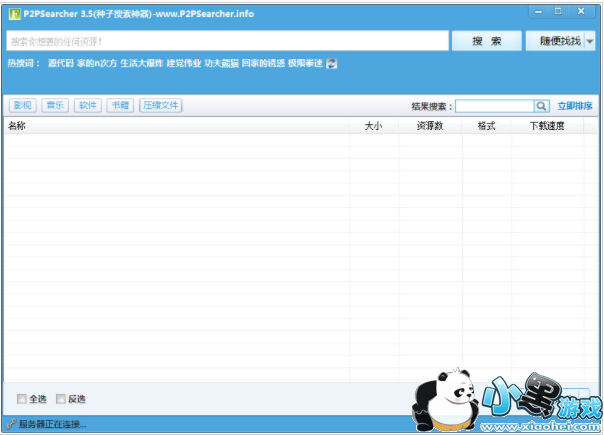
Task: Click hot keyword 源代码
Action: coord(61,63)
